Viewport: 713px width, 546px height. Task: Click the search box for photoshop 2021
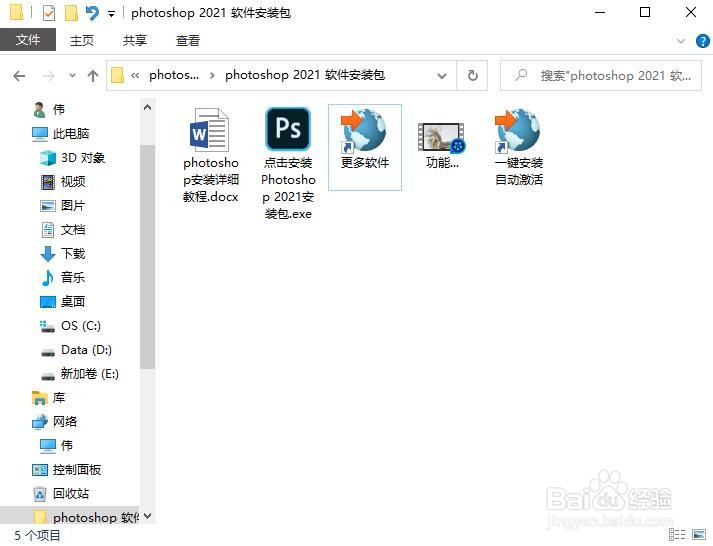pyautogui.click(x=601, y=75)
